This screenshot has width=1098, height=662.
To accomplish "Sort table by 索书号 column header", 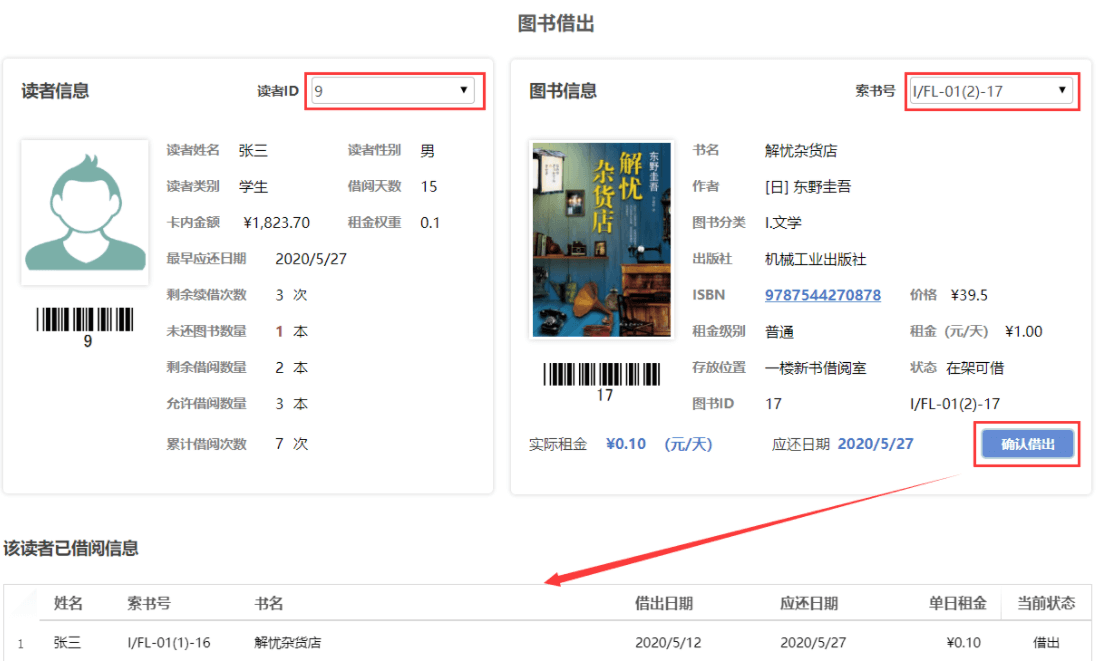I will 149,603.
